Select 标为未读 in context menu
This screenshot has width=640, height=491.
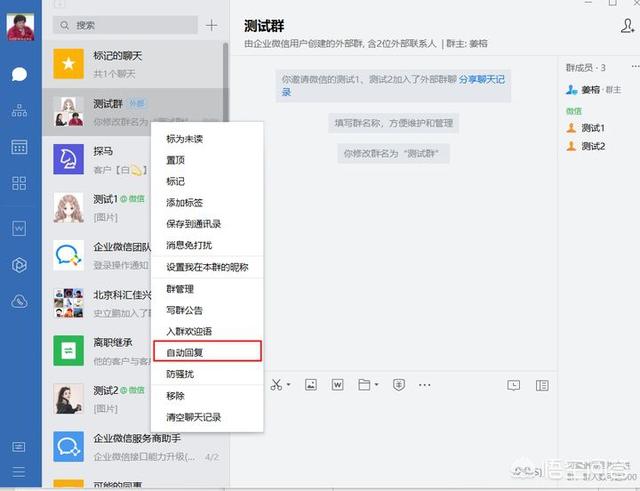click(x=207, y=139)
